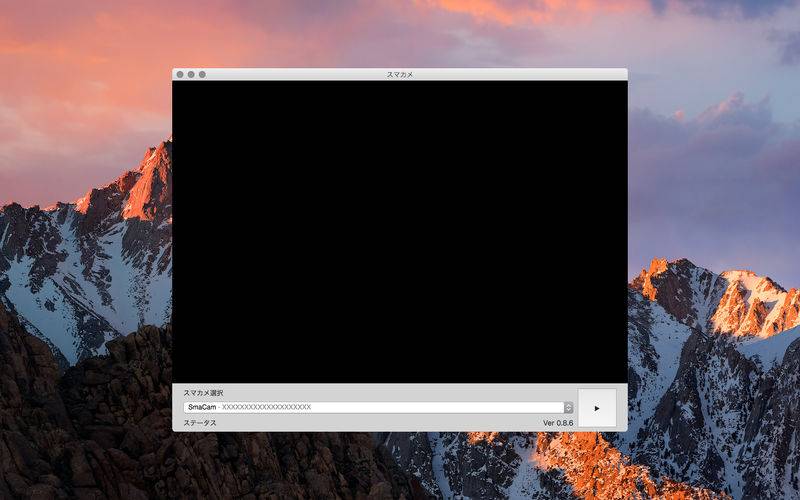Click the Ver 0.8.6 version text
Image resolution: width=800 pixels, height=500 pixels.
click(x=558, y=423)
